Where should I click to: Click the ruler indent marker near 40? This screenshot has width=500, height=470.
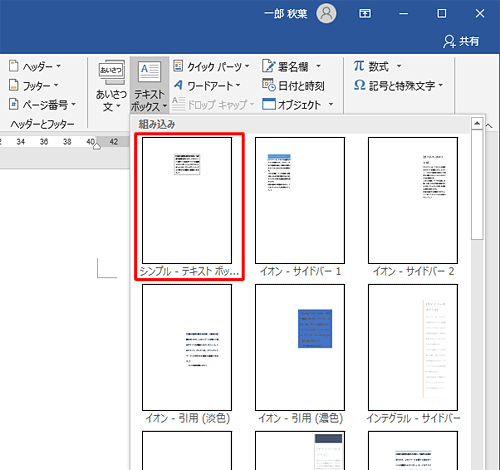pyautogui.click(x=97, y=146)
